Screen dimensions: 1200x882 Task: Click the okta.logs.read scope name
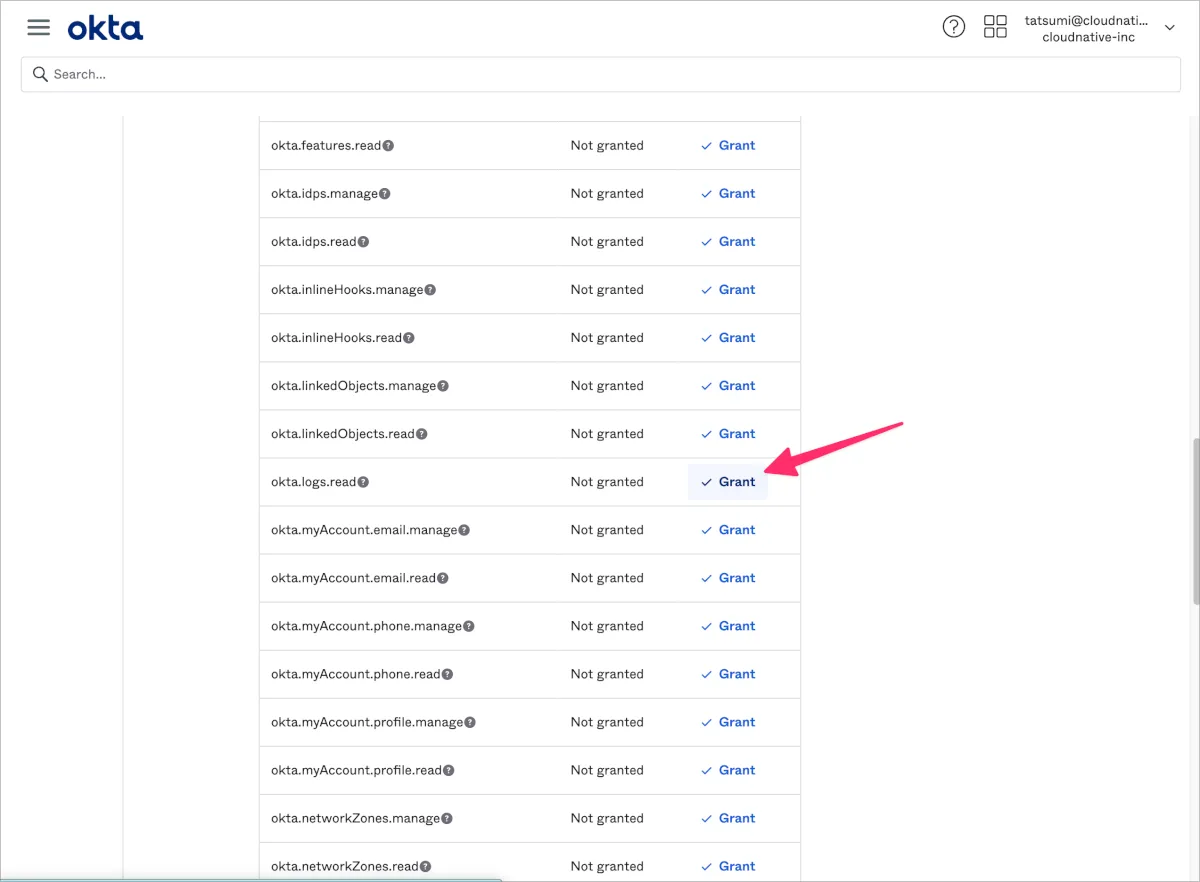point(313,482)
